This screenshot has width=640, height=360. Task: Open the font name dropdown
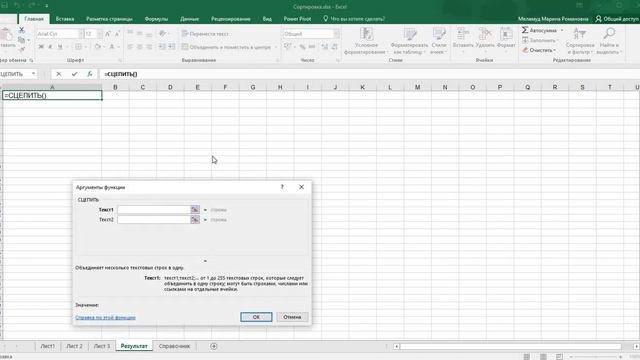(x=80, y=34)
